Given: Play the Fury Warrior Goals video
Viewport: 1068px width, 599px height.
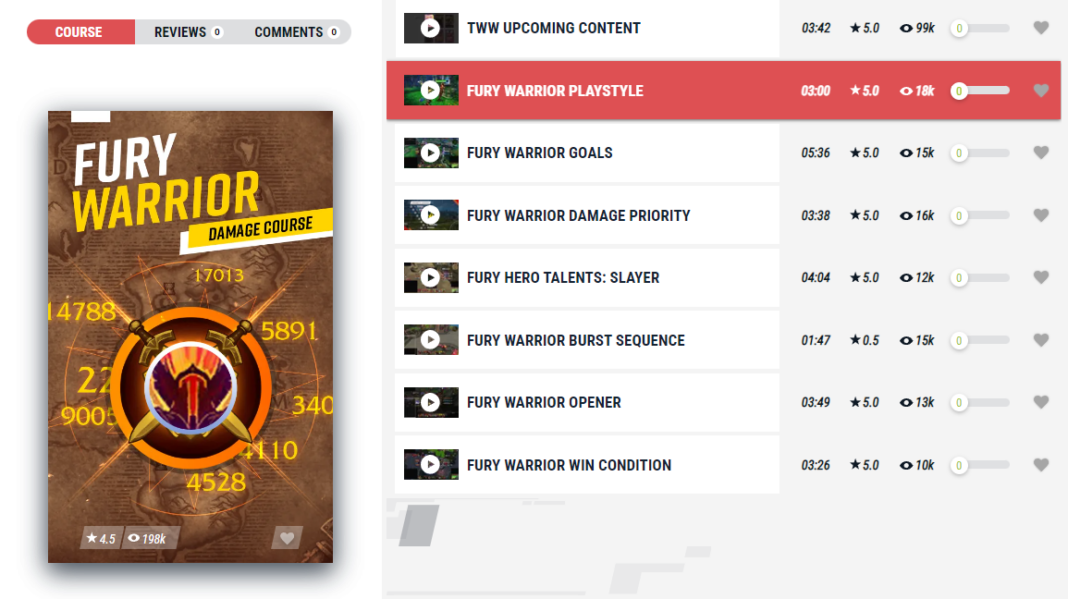Looking at the screenshot, I should 430,153.
